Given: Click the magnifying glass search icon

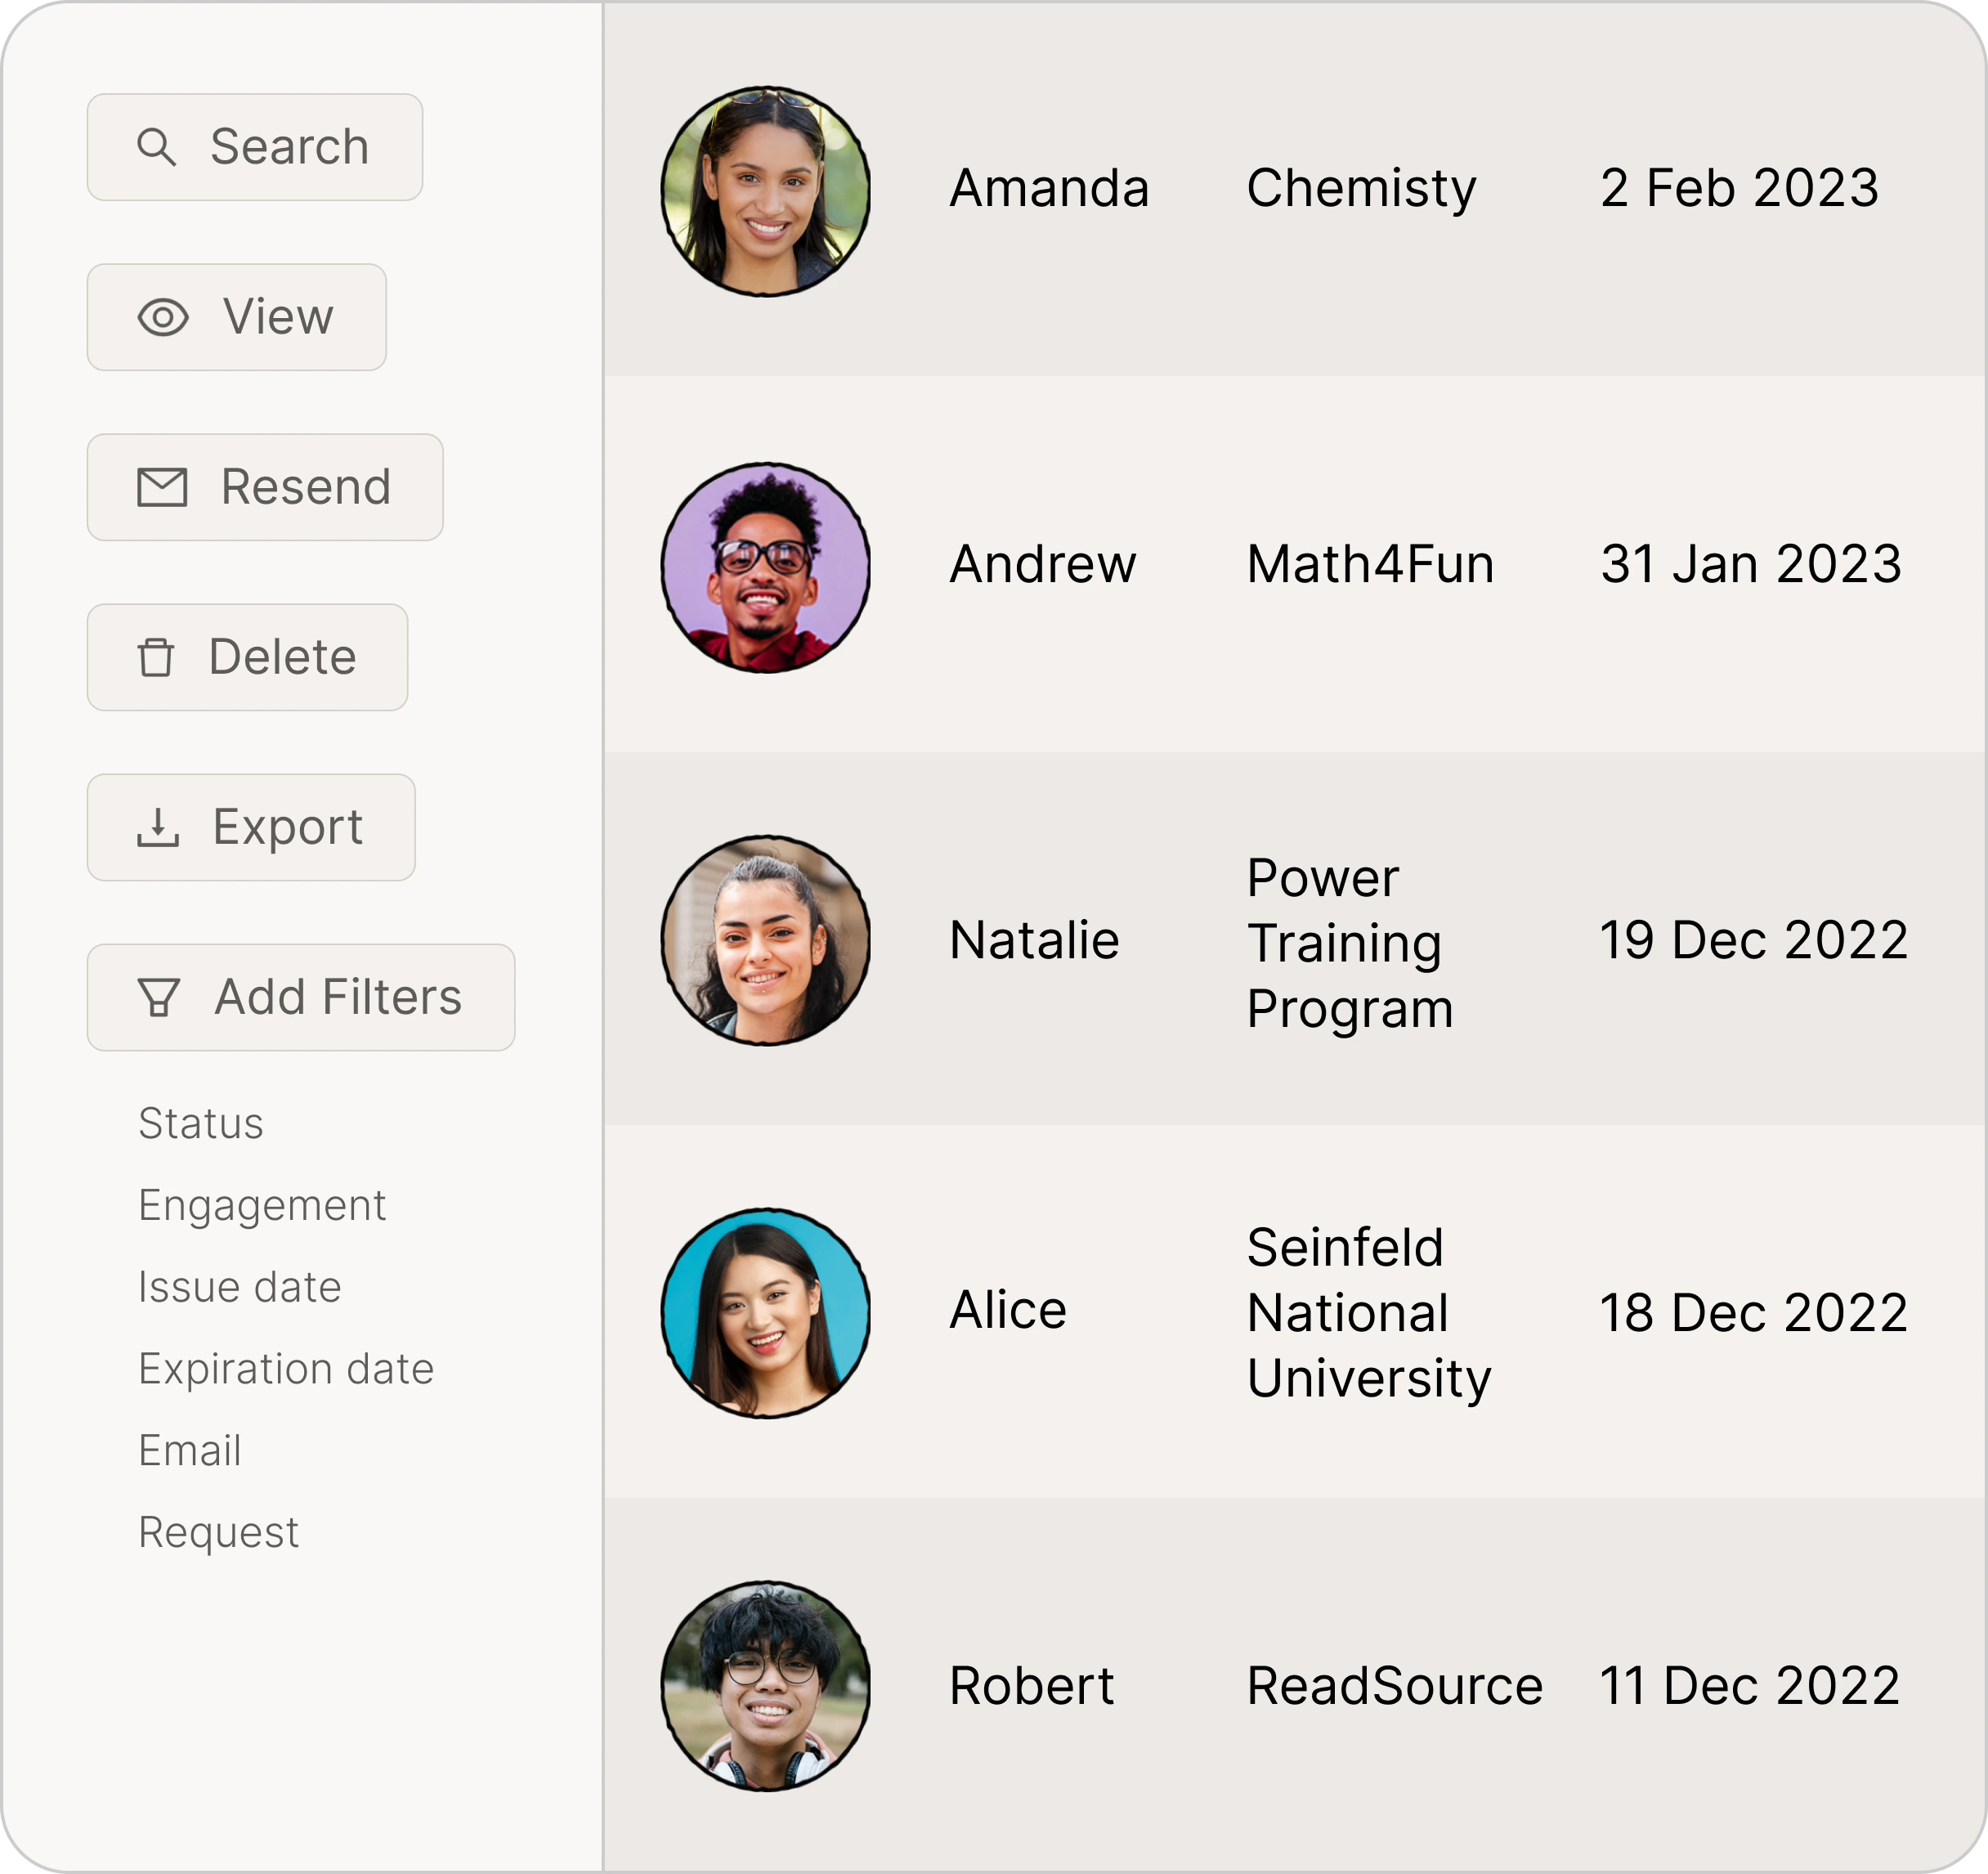Looking at the screenshot, I should 156,147.
